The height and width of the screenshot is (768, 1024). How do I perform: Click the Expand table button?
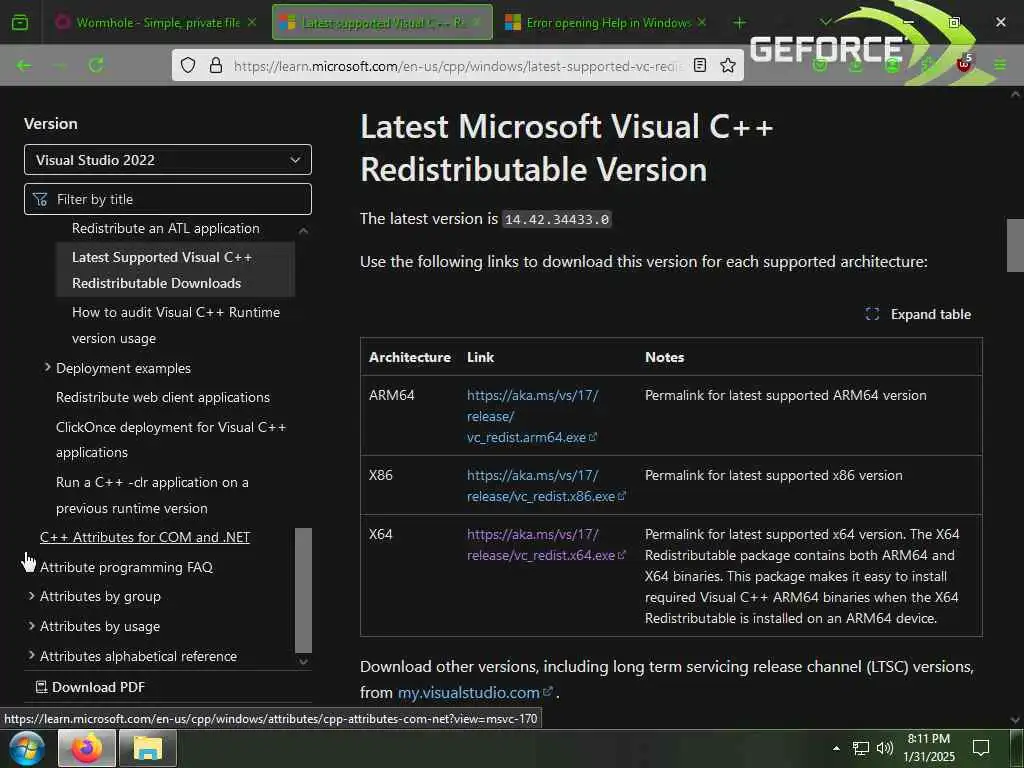918,314
